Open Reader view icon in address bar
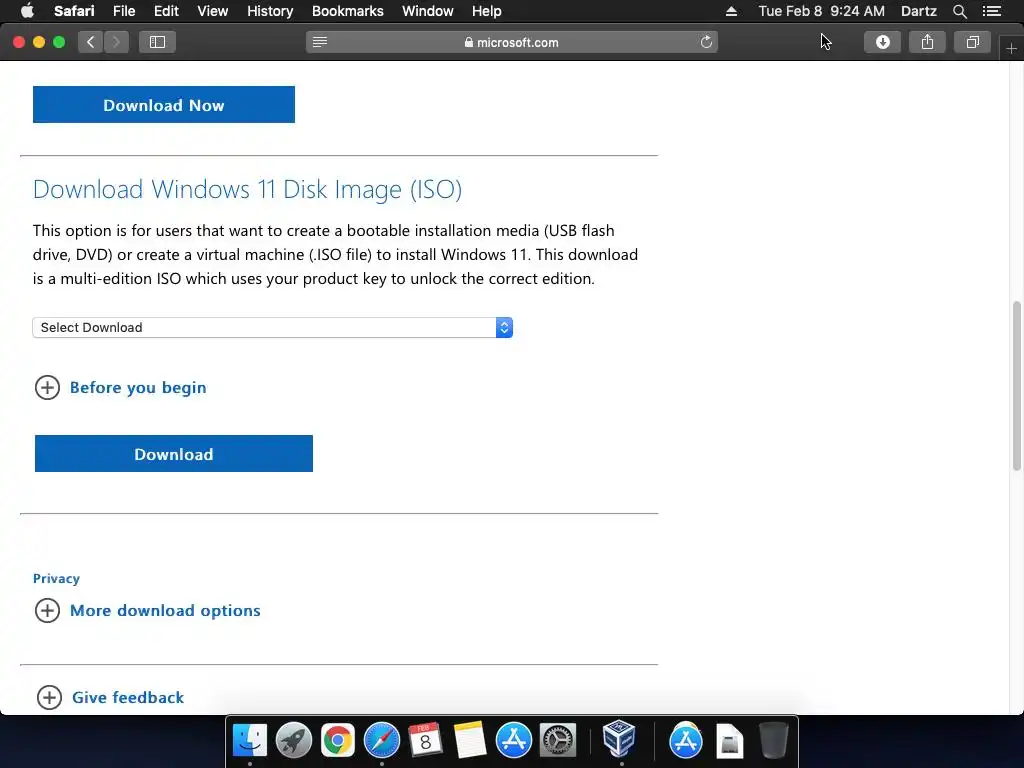 [319, 42]
